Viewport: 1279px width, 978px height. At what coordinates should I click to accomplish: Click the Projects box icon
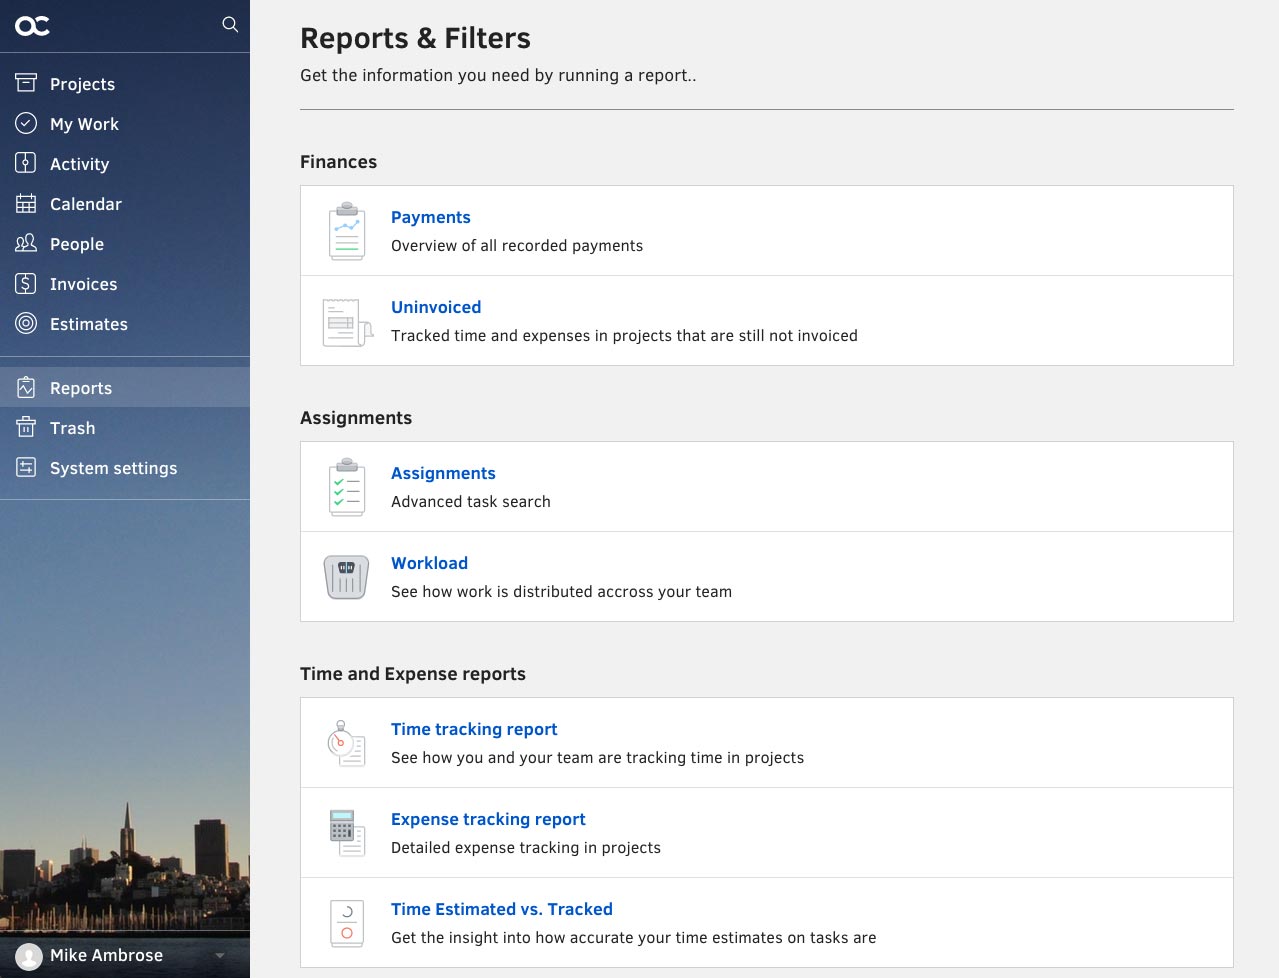[x=26, y=83]
